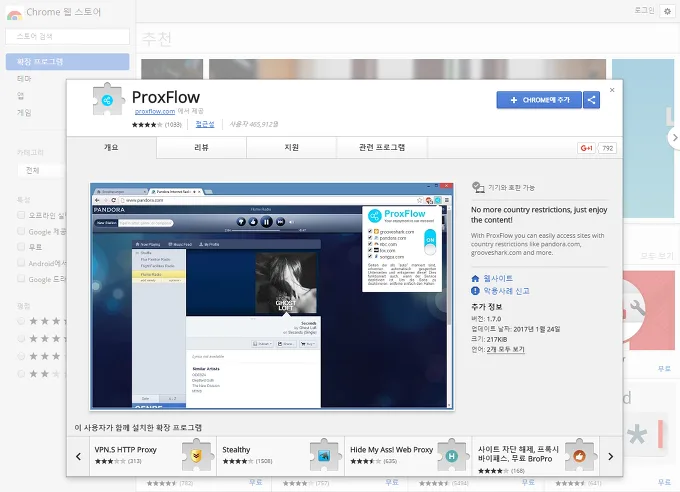Click the 사용자 465,912명 text
This screenshot has width=680, height=492.
[254, 125]
